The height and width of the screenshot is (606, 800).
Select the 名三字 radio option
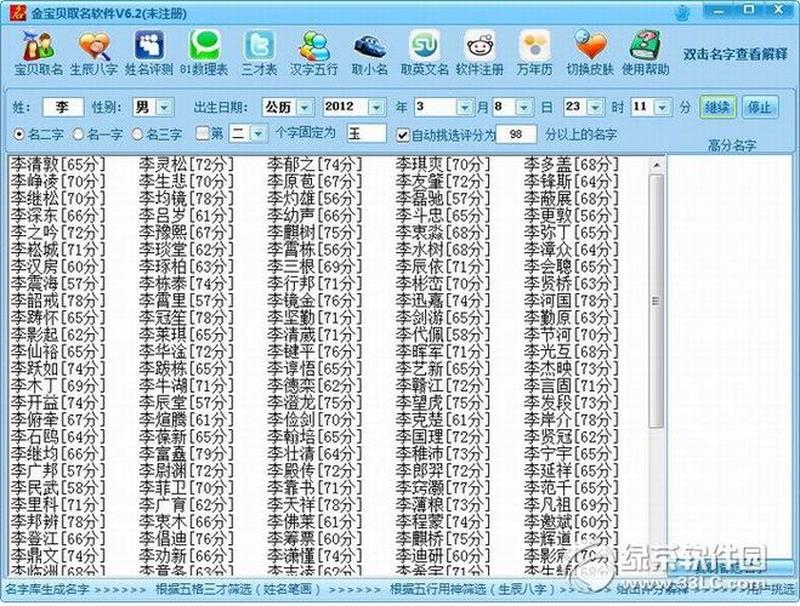click(x=157, y=135)
